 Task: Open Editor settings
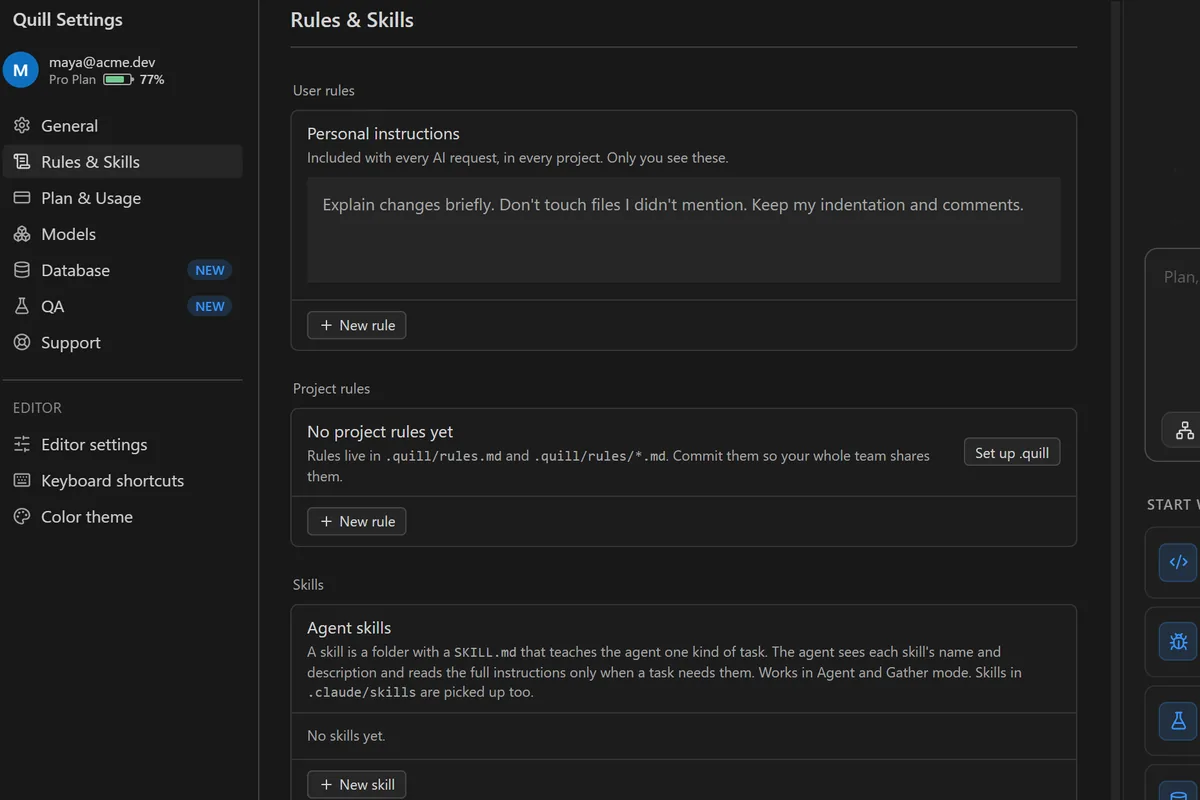pos(122,444)
